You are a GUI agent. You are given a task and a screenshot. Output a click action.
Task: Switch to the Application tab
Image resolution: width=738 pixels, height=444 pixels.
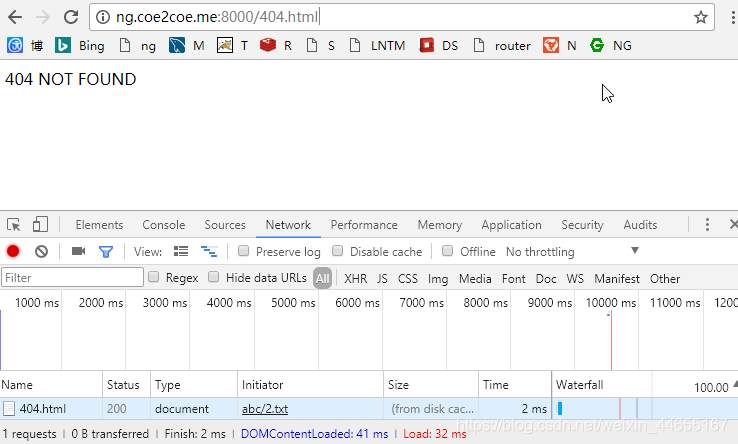511,225
